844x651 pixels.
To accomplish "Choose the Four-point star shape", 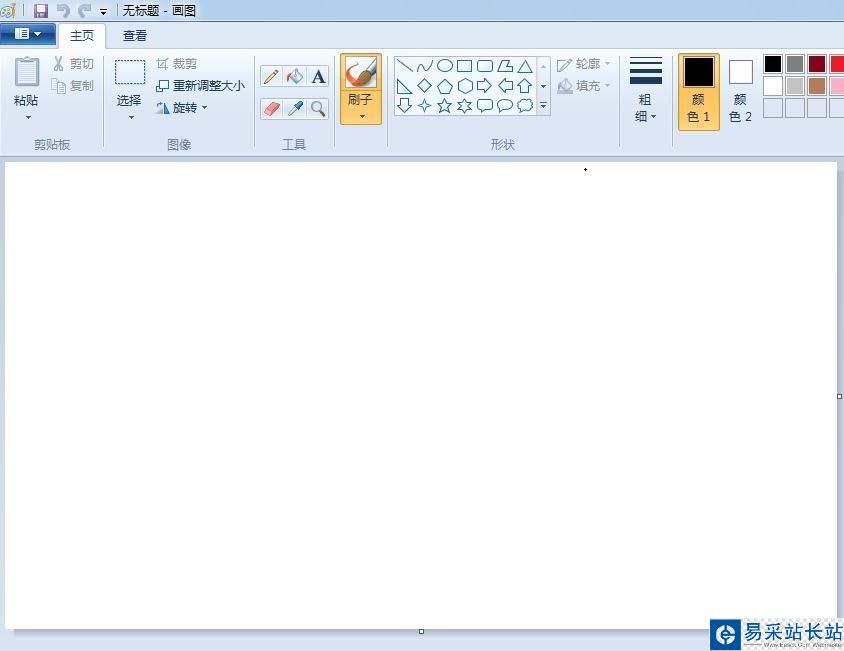I will tap(424, 105).
